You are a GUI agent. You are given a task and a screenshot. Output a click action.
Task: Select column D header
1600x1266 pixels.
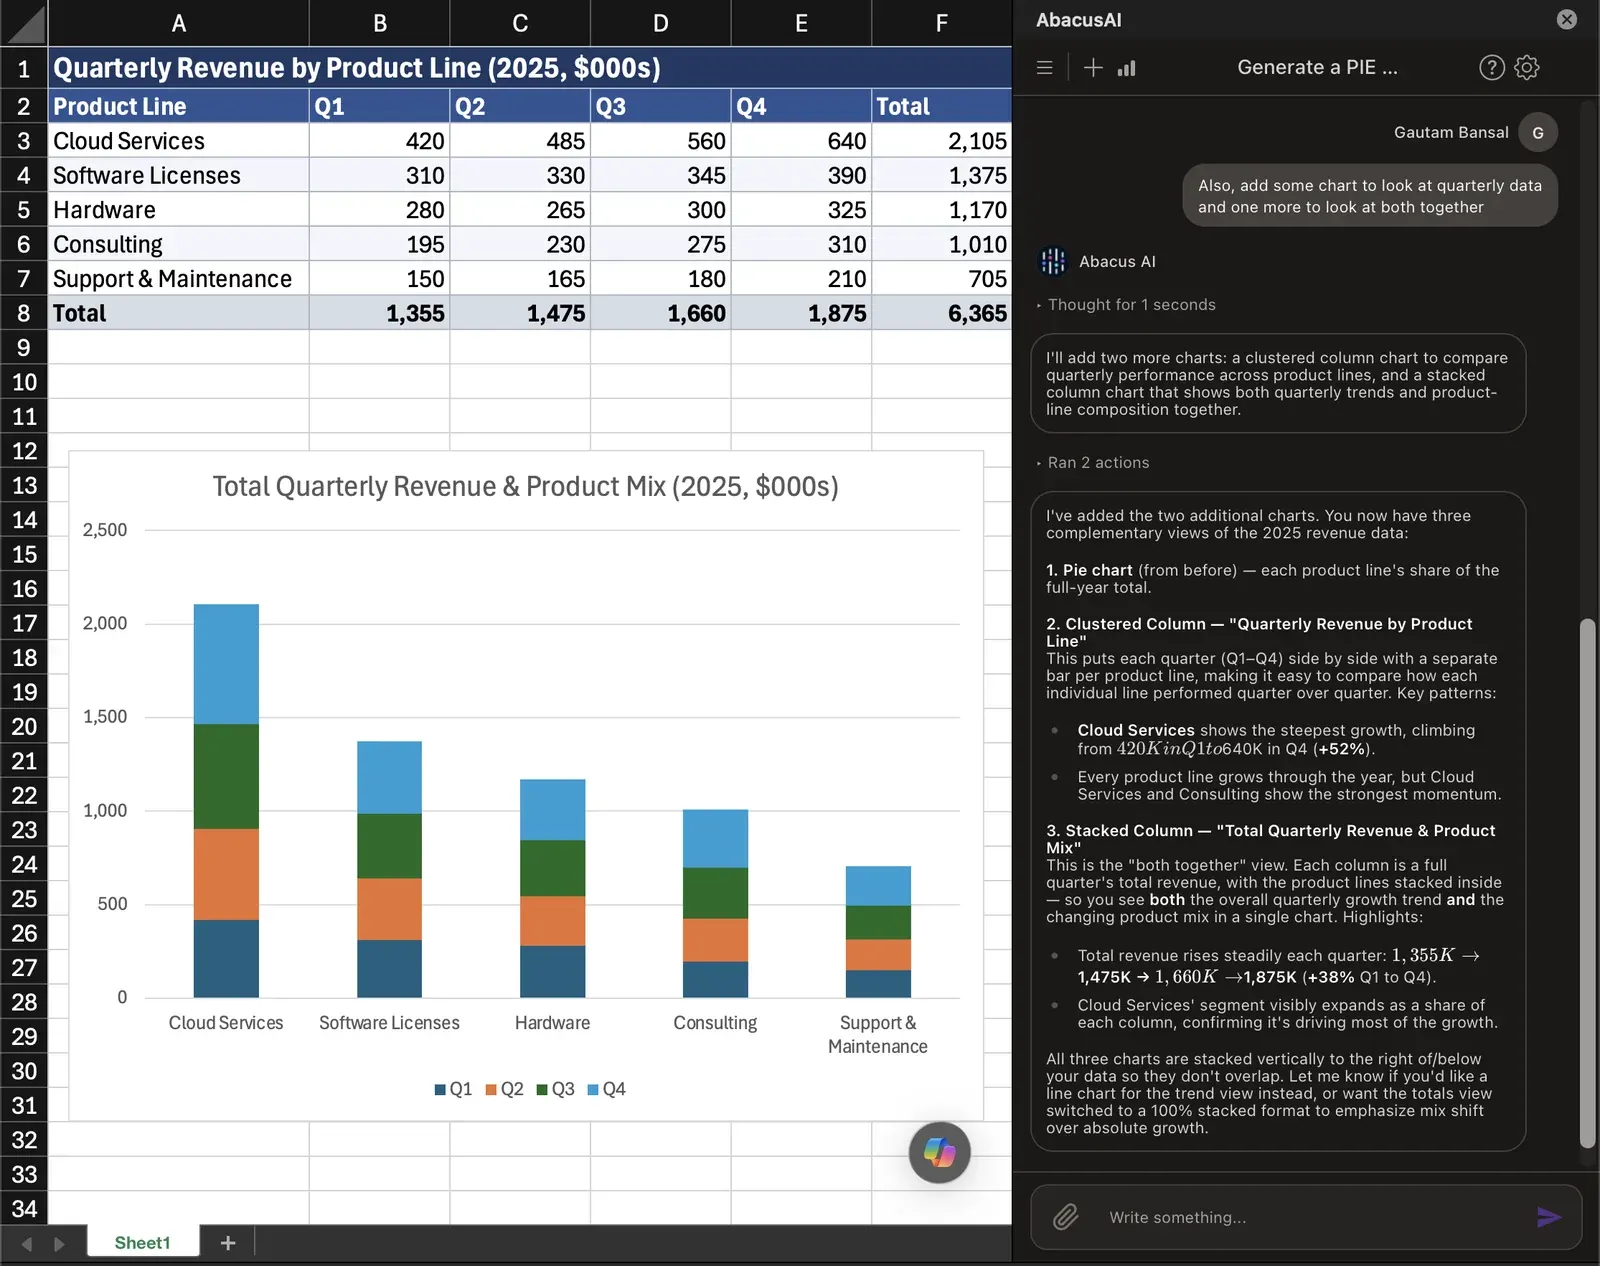(x=660, y=23)
